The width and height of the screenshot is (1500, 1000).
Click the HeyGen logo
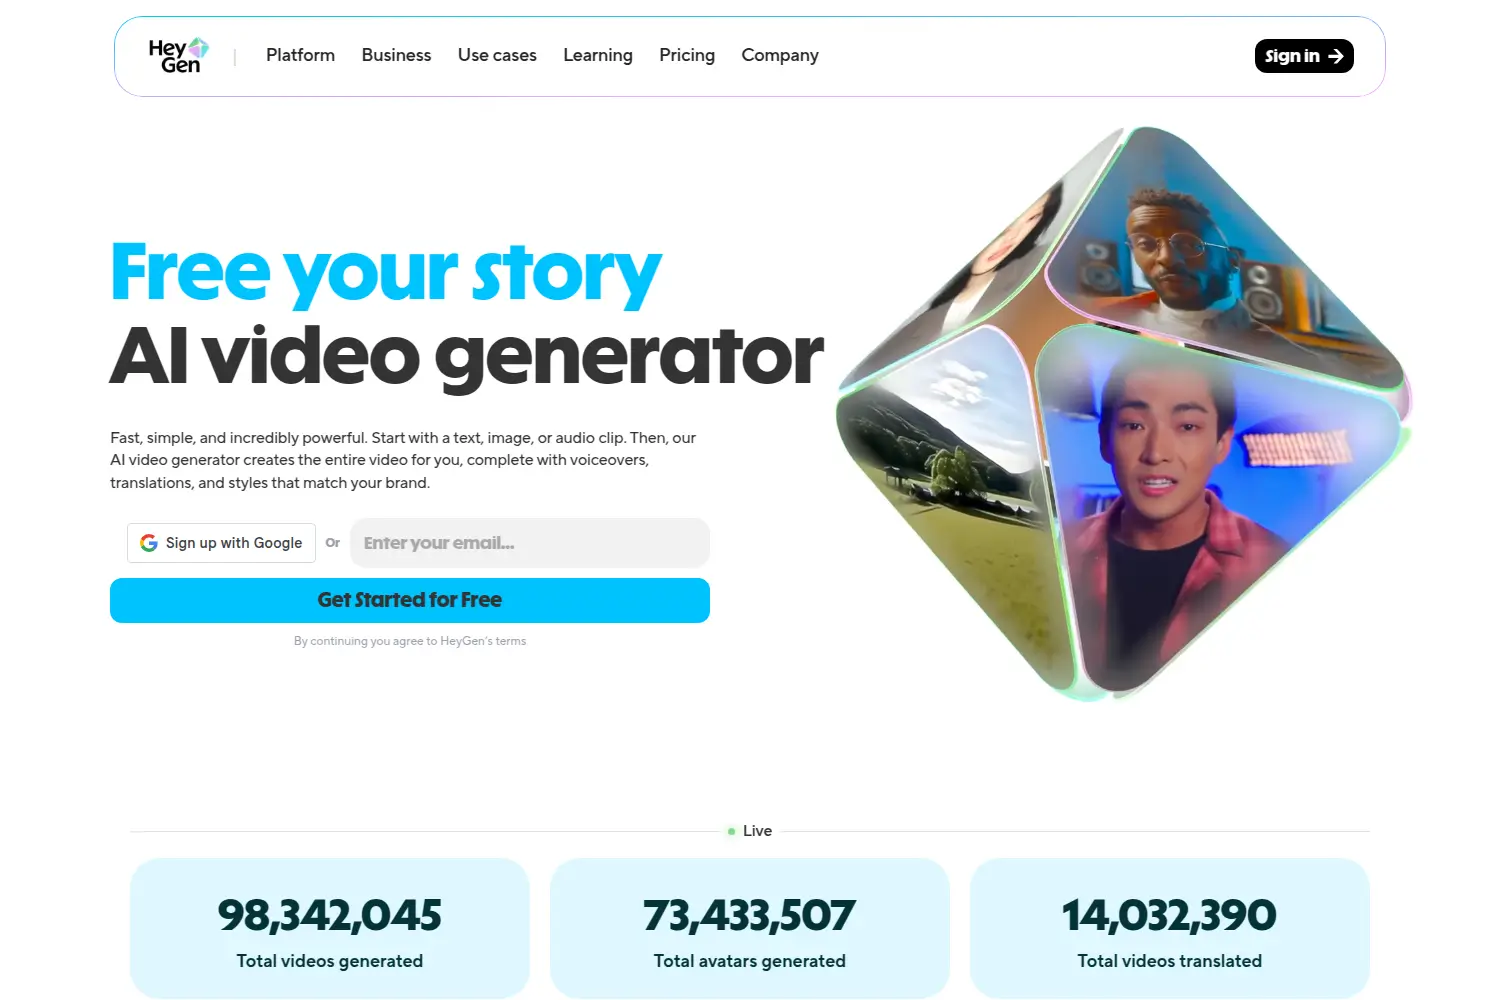coord(178,56)
